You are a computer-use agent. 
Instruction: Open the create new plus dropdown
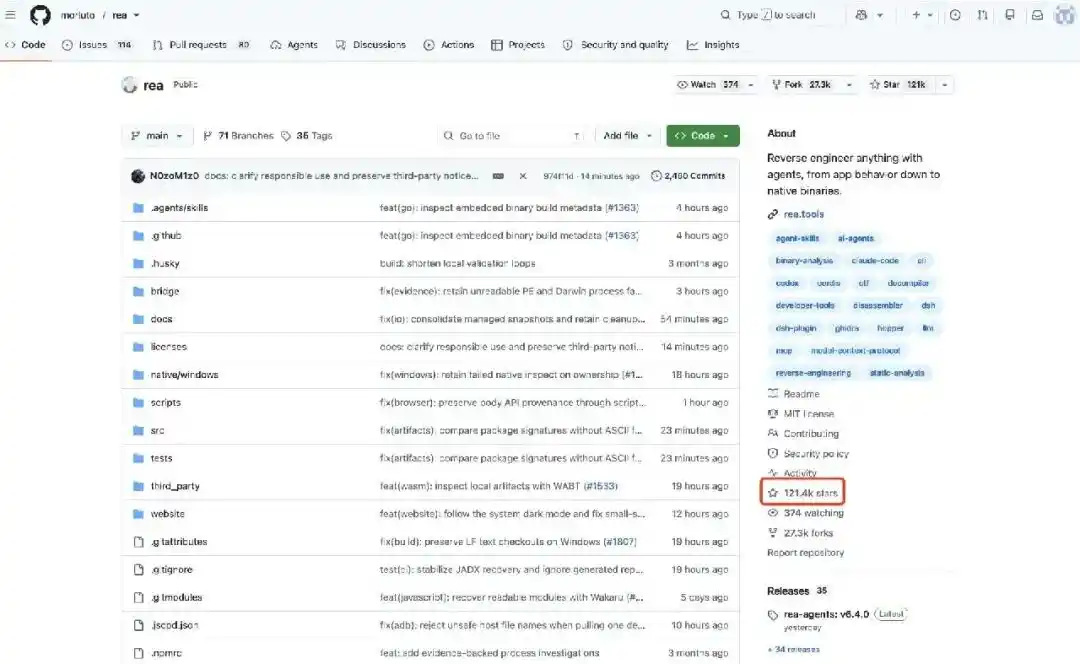click(x=922, y=14)
